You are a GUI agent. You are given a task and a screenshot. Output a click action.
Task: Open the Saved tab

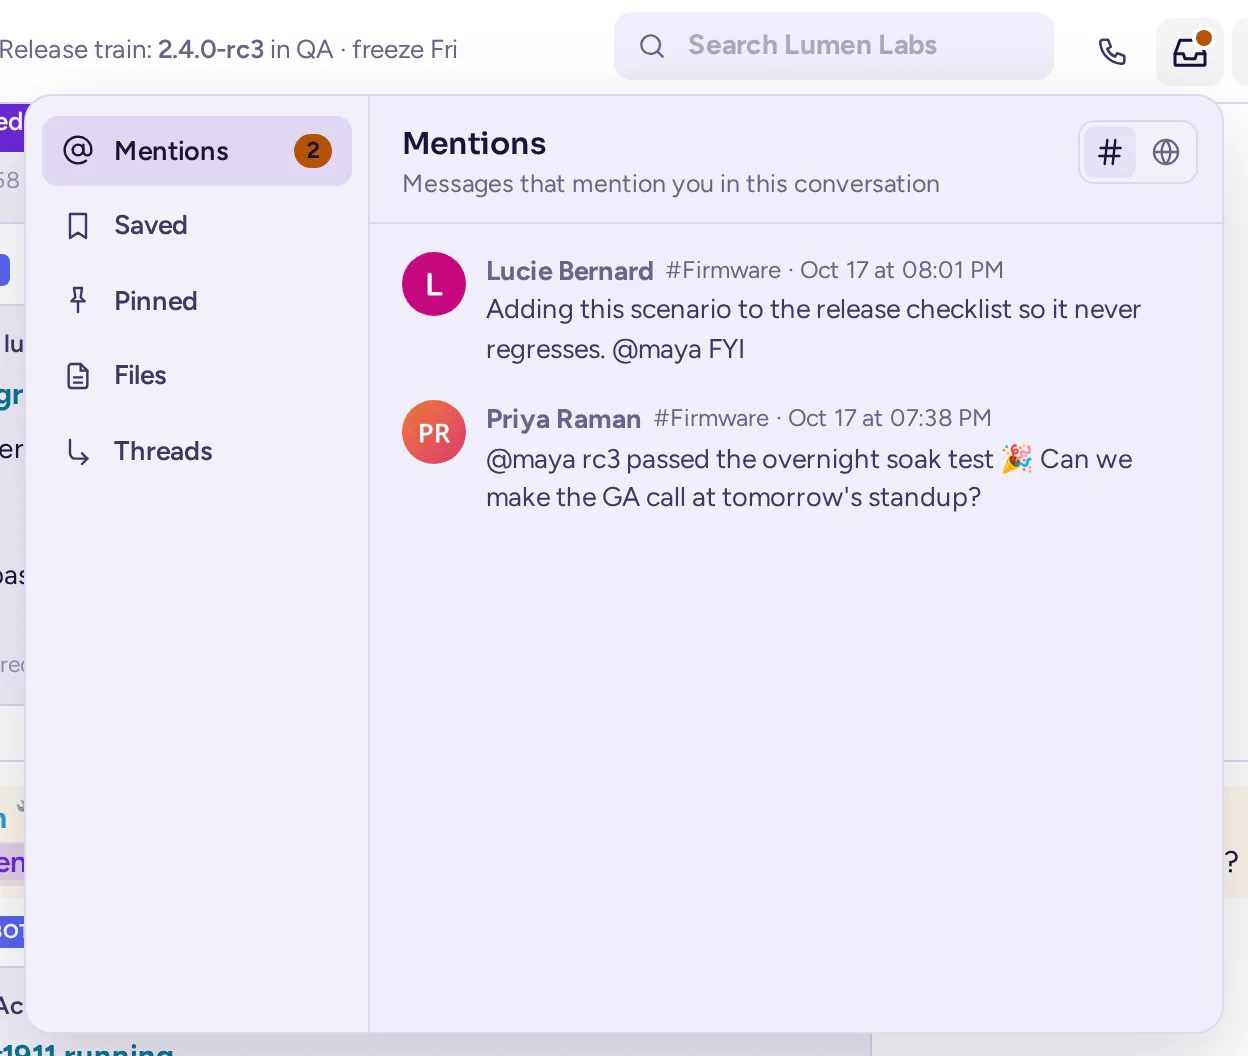pos(197,225)
